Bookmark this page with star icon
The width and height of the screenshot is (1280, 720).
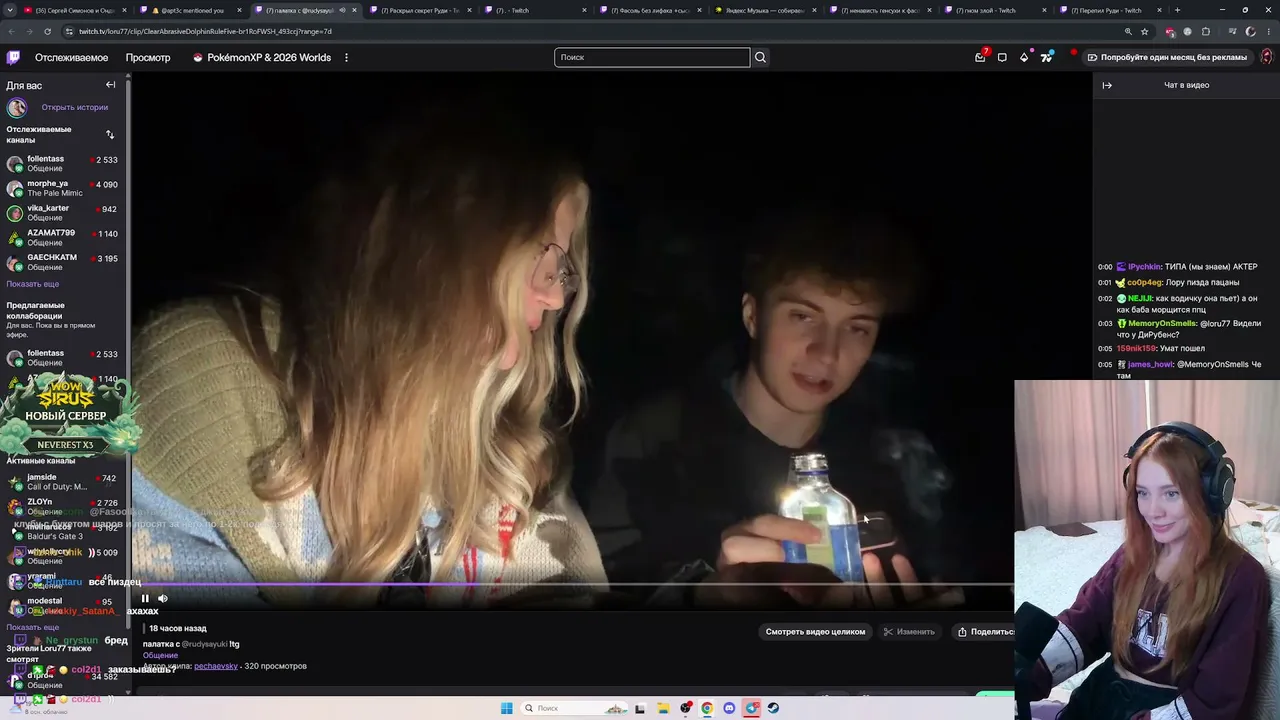point(1145,31)
